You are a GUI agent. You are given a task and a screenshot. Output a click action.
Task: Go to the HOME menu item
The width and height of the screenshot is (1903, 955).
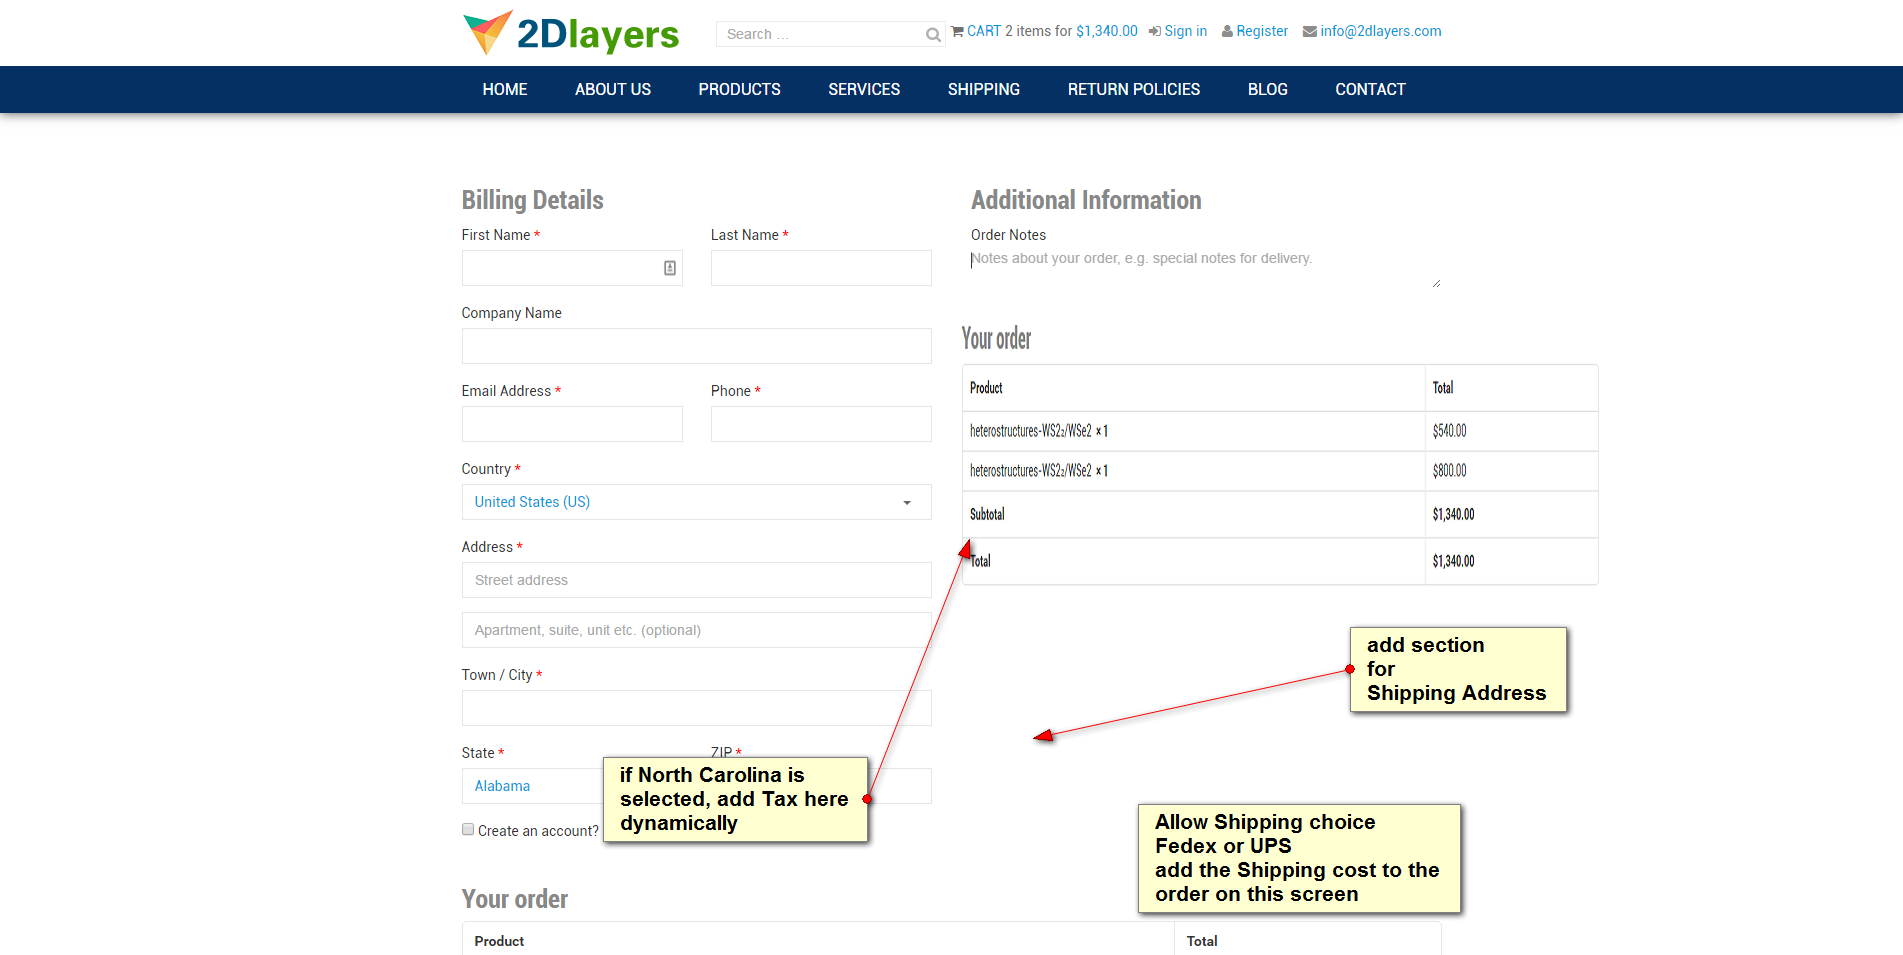pyautogui.click(x=505, y=90)
